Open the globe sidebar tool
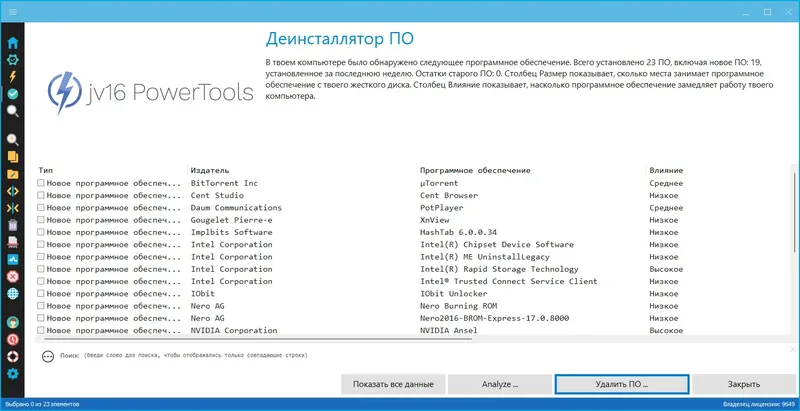800x411 pixels. coord(13,293)
